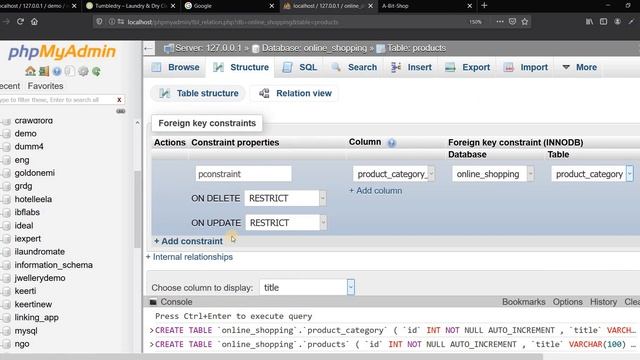Click the Pocket save icon in address bar

tap(512, 22)
